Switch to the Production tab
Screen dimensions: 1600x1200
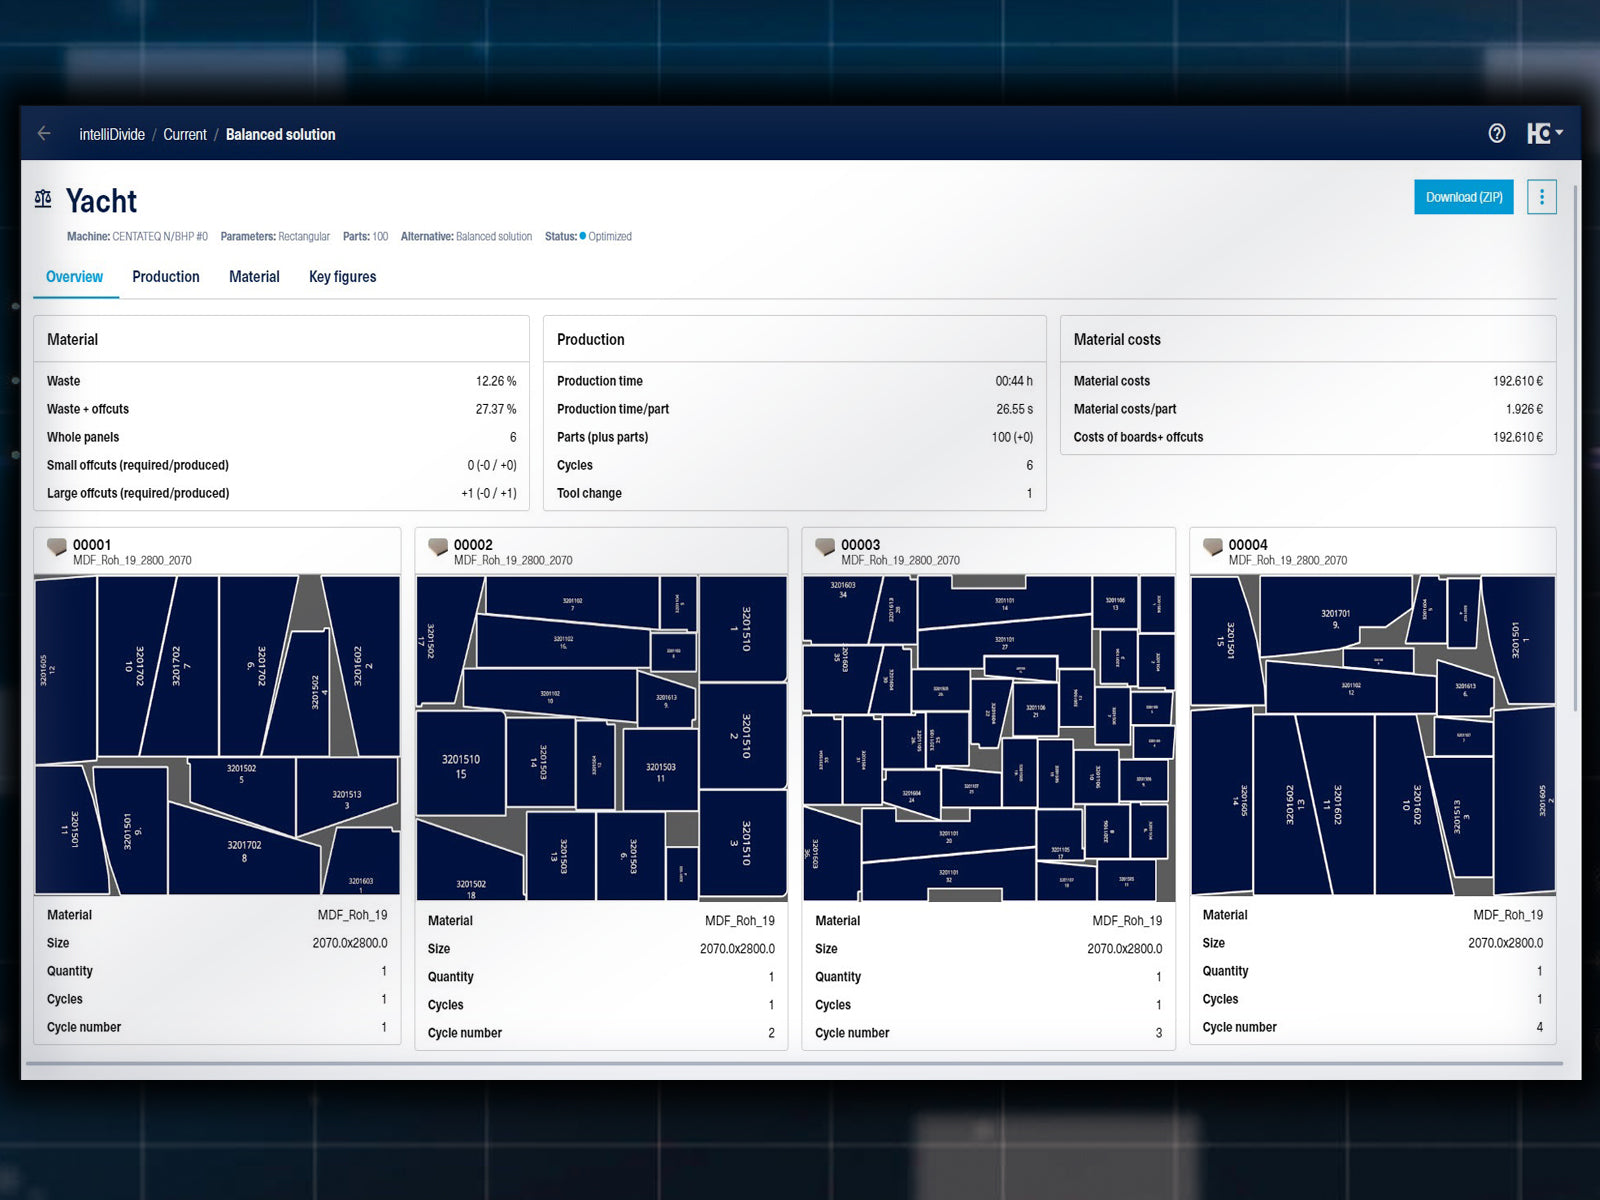pyautogui.click(x=166, y=277)
